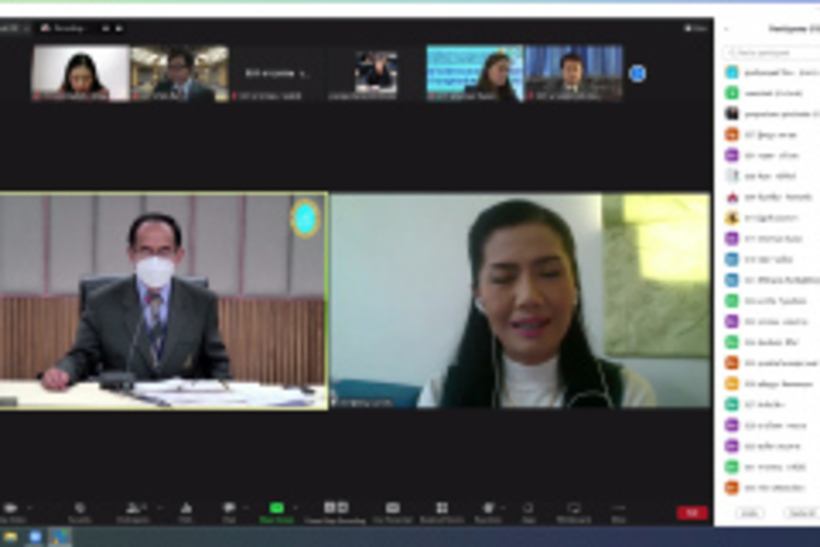Open the Apps icon in toolbar
820x547 pixels.
coord(528,508)
